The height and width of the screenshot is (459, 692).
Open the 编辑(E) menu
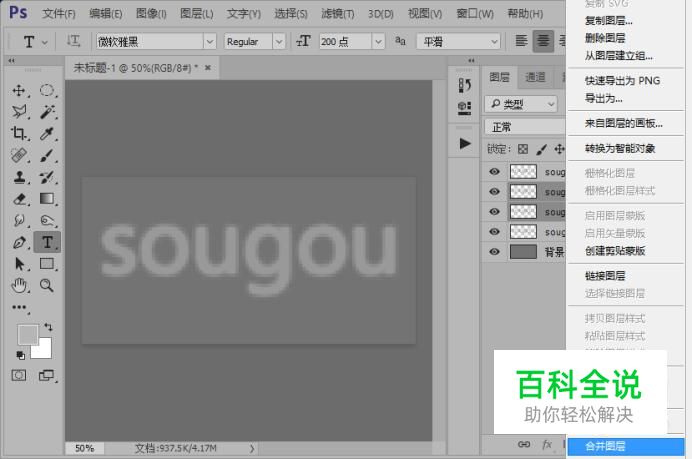coord(105,14)
